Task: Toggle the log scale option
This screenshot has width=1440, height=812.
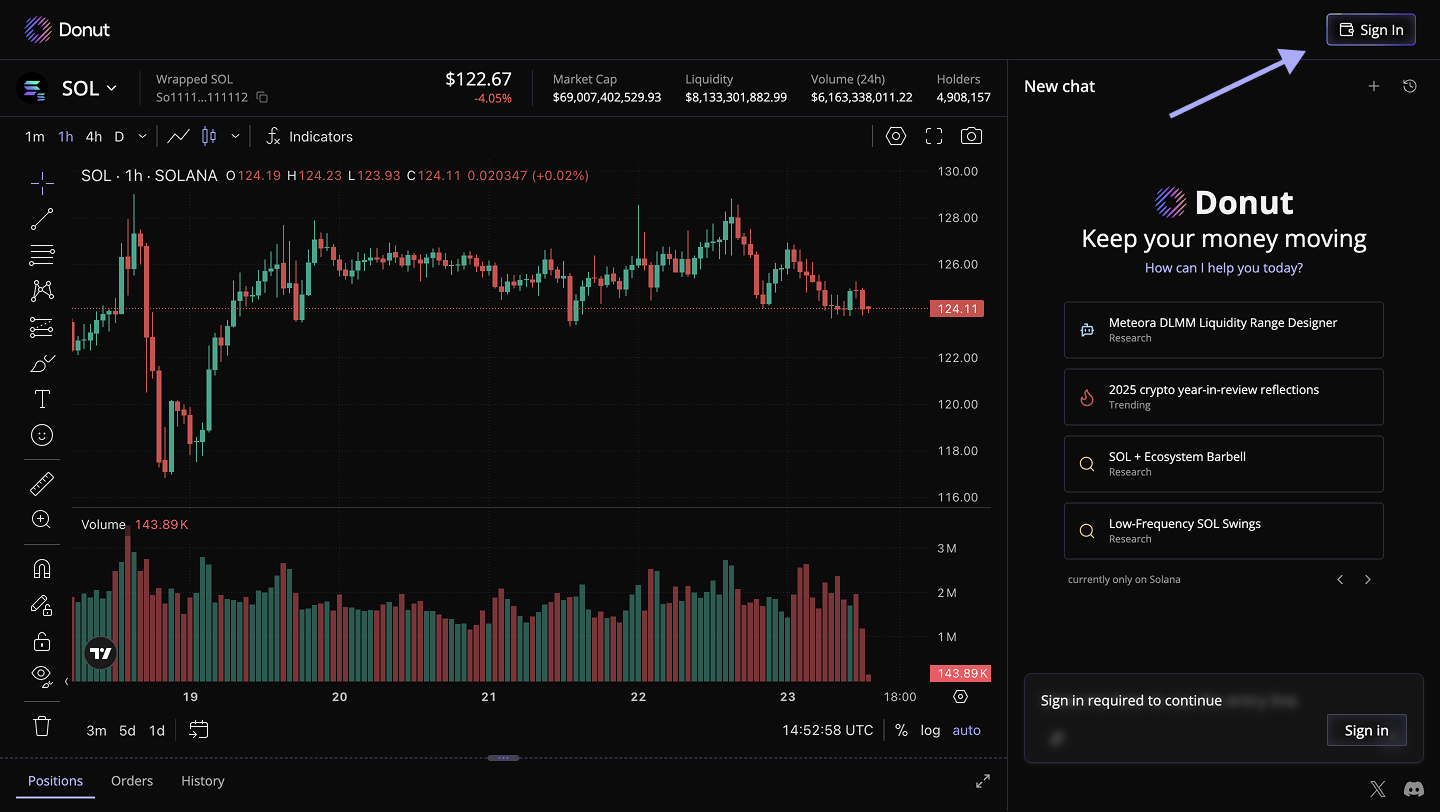Action: click(930, 730)
